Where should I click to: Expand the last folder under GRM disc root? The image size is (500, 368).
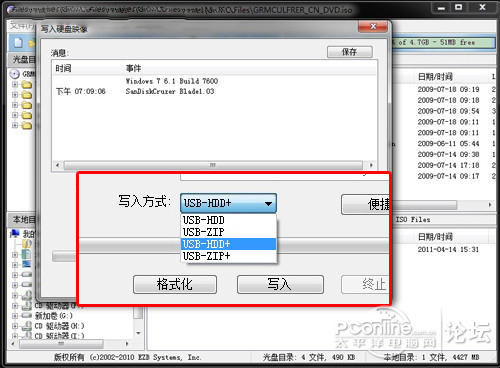[x=15, y=125]
